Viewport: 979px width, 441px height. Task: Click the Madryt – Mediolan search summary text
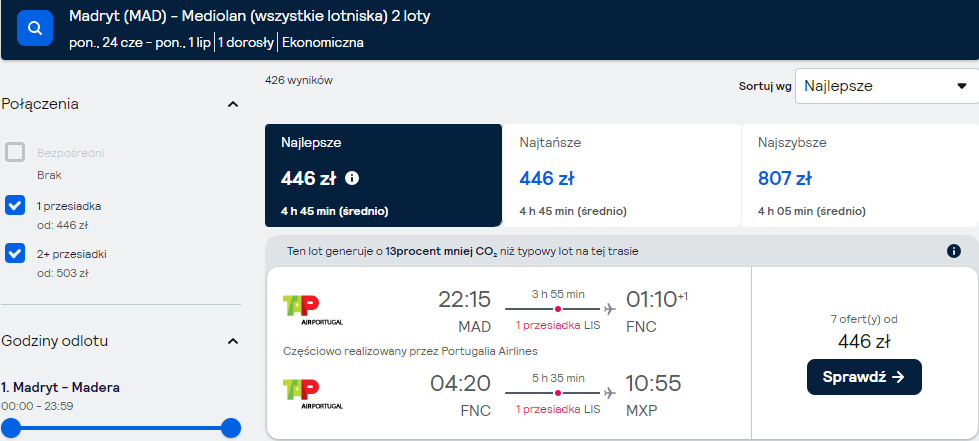pyautogui.click(x=250, y=16)
